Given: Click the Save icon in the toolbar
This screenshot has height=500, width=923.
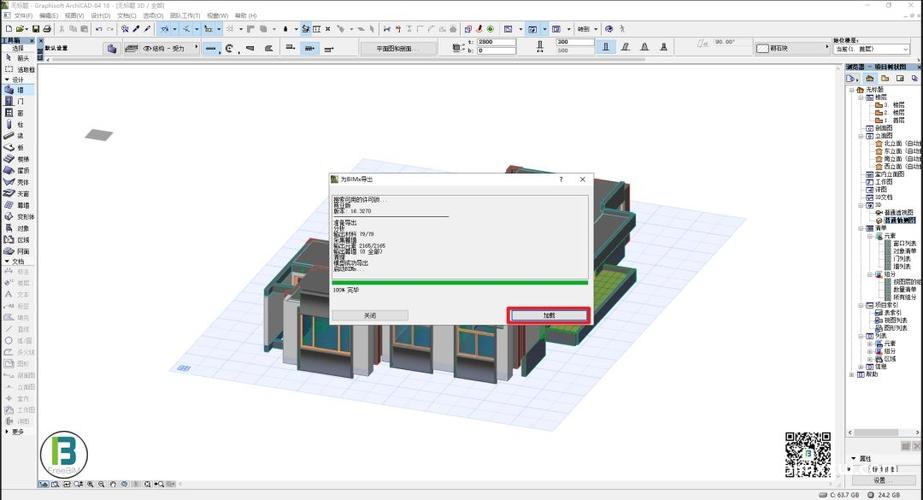Looking at the screenshot, I should (35, 29).
